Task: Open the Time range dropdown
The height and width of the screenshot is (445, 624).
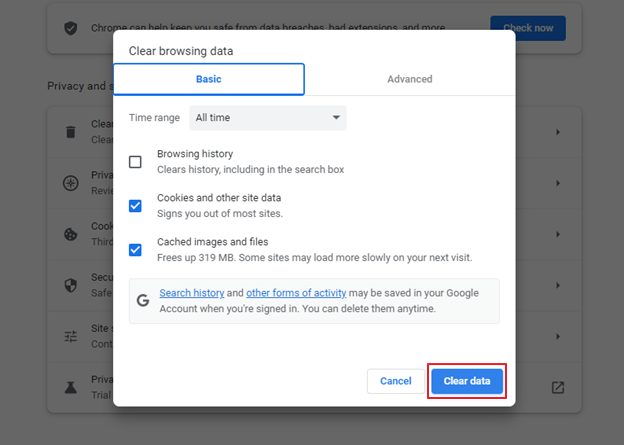Action: [x=269, y=118]
